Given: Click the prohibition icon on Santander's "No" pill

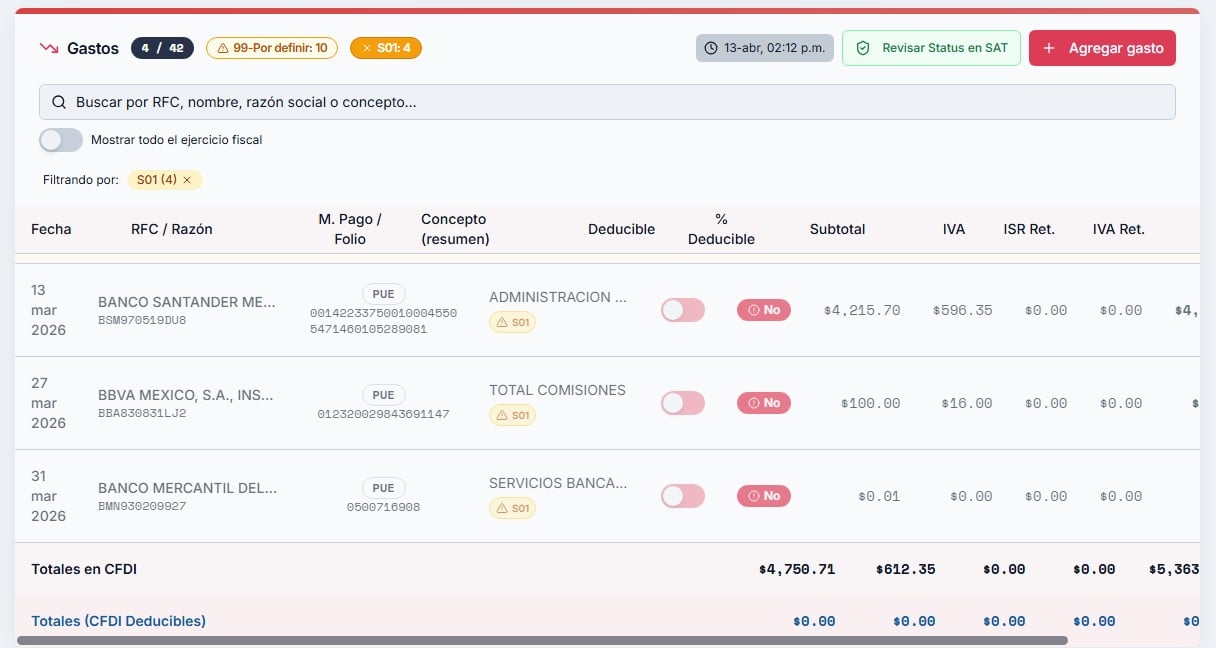Looking at the screenshot, I should pyautogui.click(x=753, y=310).
